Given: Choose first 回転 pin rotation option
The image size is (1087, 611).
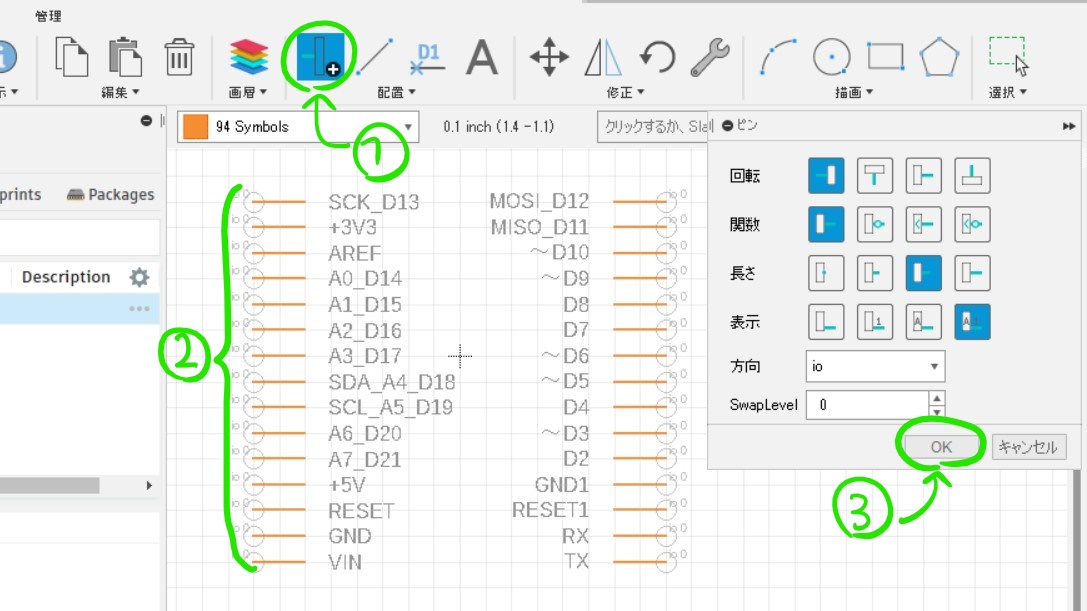Looking at the screenshot, I should tap(826, 175).
